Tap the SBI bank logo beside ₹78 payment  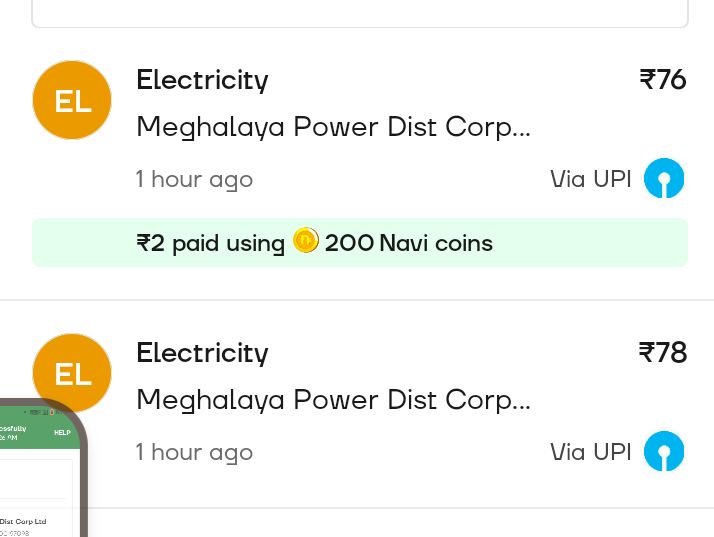[x=664, y=452]
